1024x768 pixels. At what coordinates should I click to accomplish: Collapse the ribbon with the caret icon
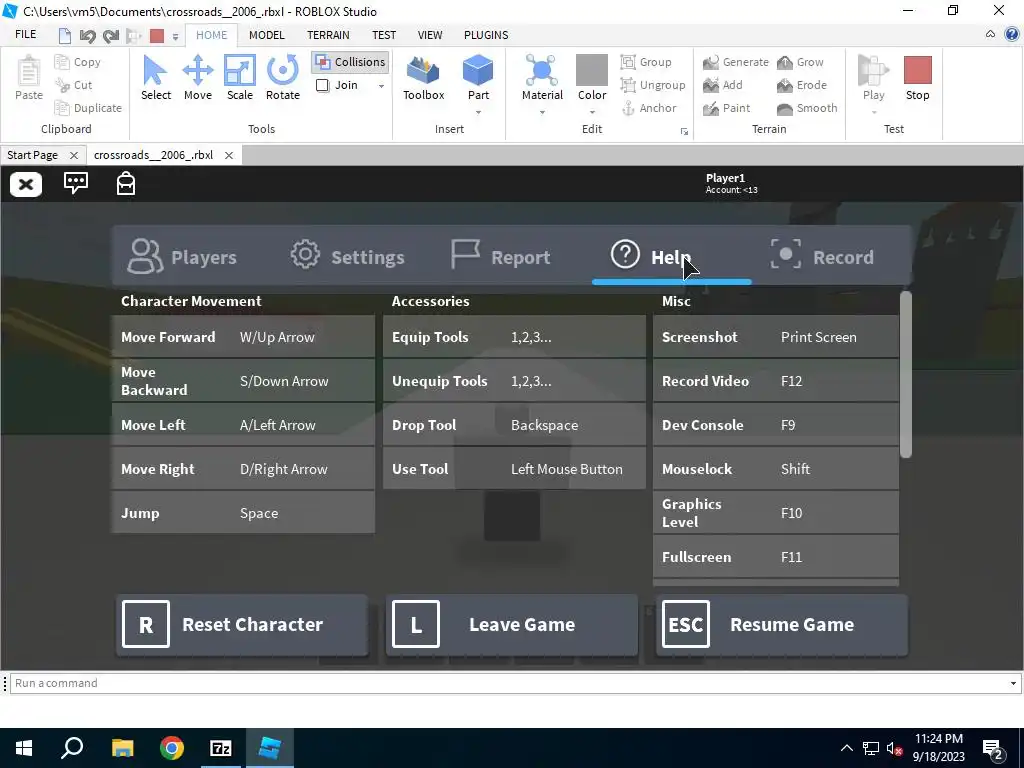pyautogui.click(x=990, y=35)
